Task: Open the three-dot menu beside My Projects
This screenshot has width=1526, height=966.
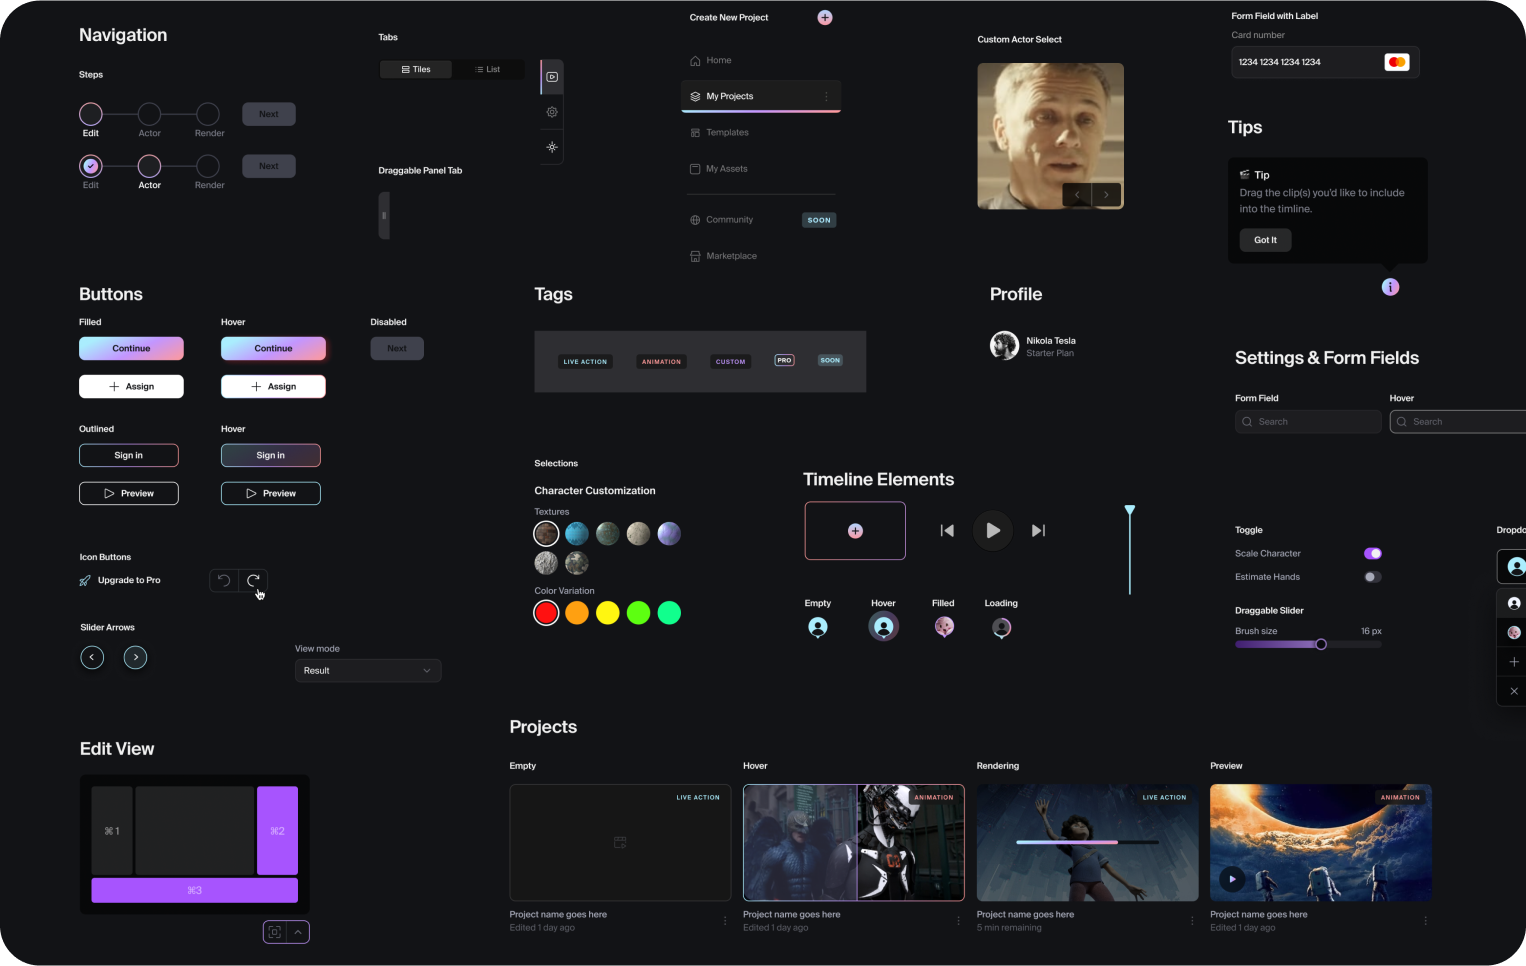Action: pos(826,96)
